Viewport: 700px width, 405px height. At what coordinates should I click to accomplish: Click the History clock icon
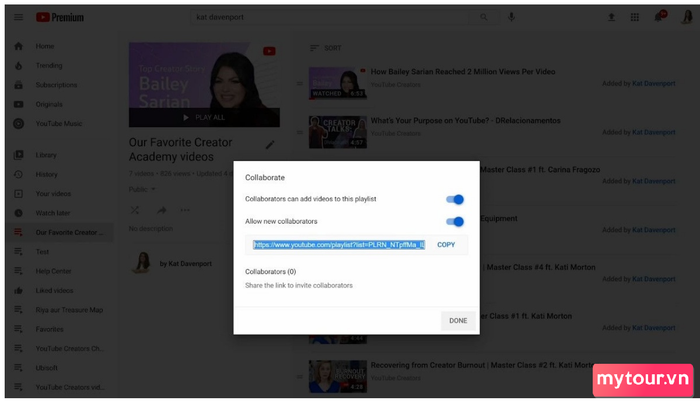tap(18, 174)
